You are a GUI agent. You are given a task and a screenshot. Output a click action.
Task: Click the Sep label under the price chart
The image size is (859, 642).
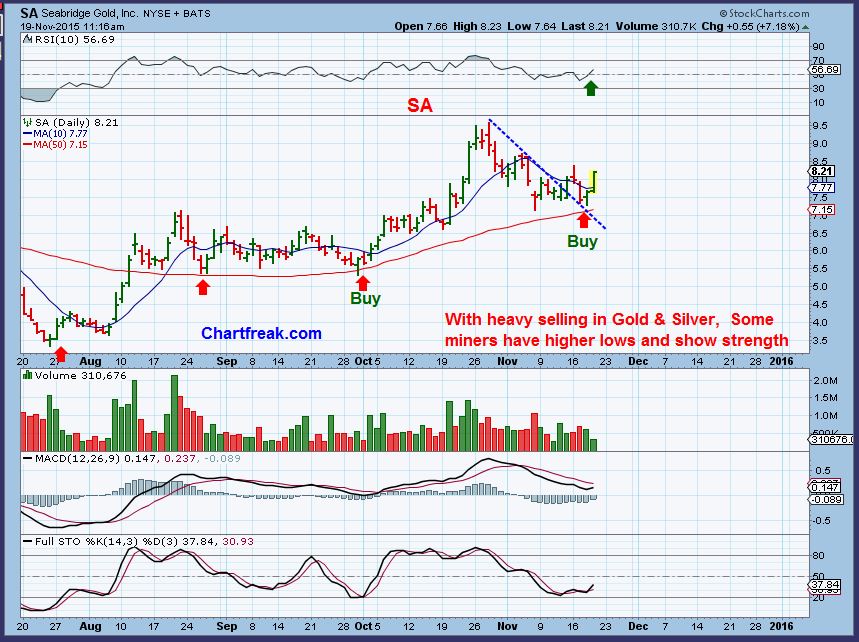point(226,362)
